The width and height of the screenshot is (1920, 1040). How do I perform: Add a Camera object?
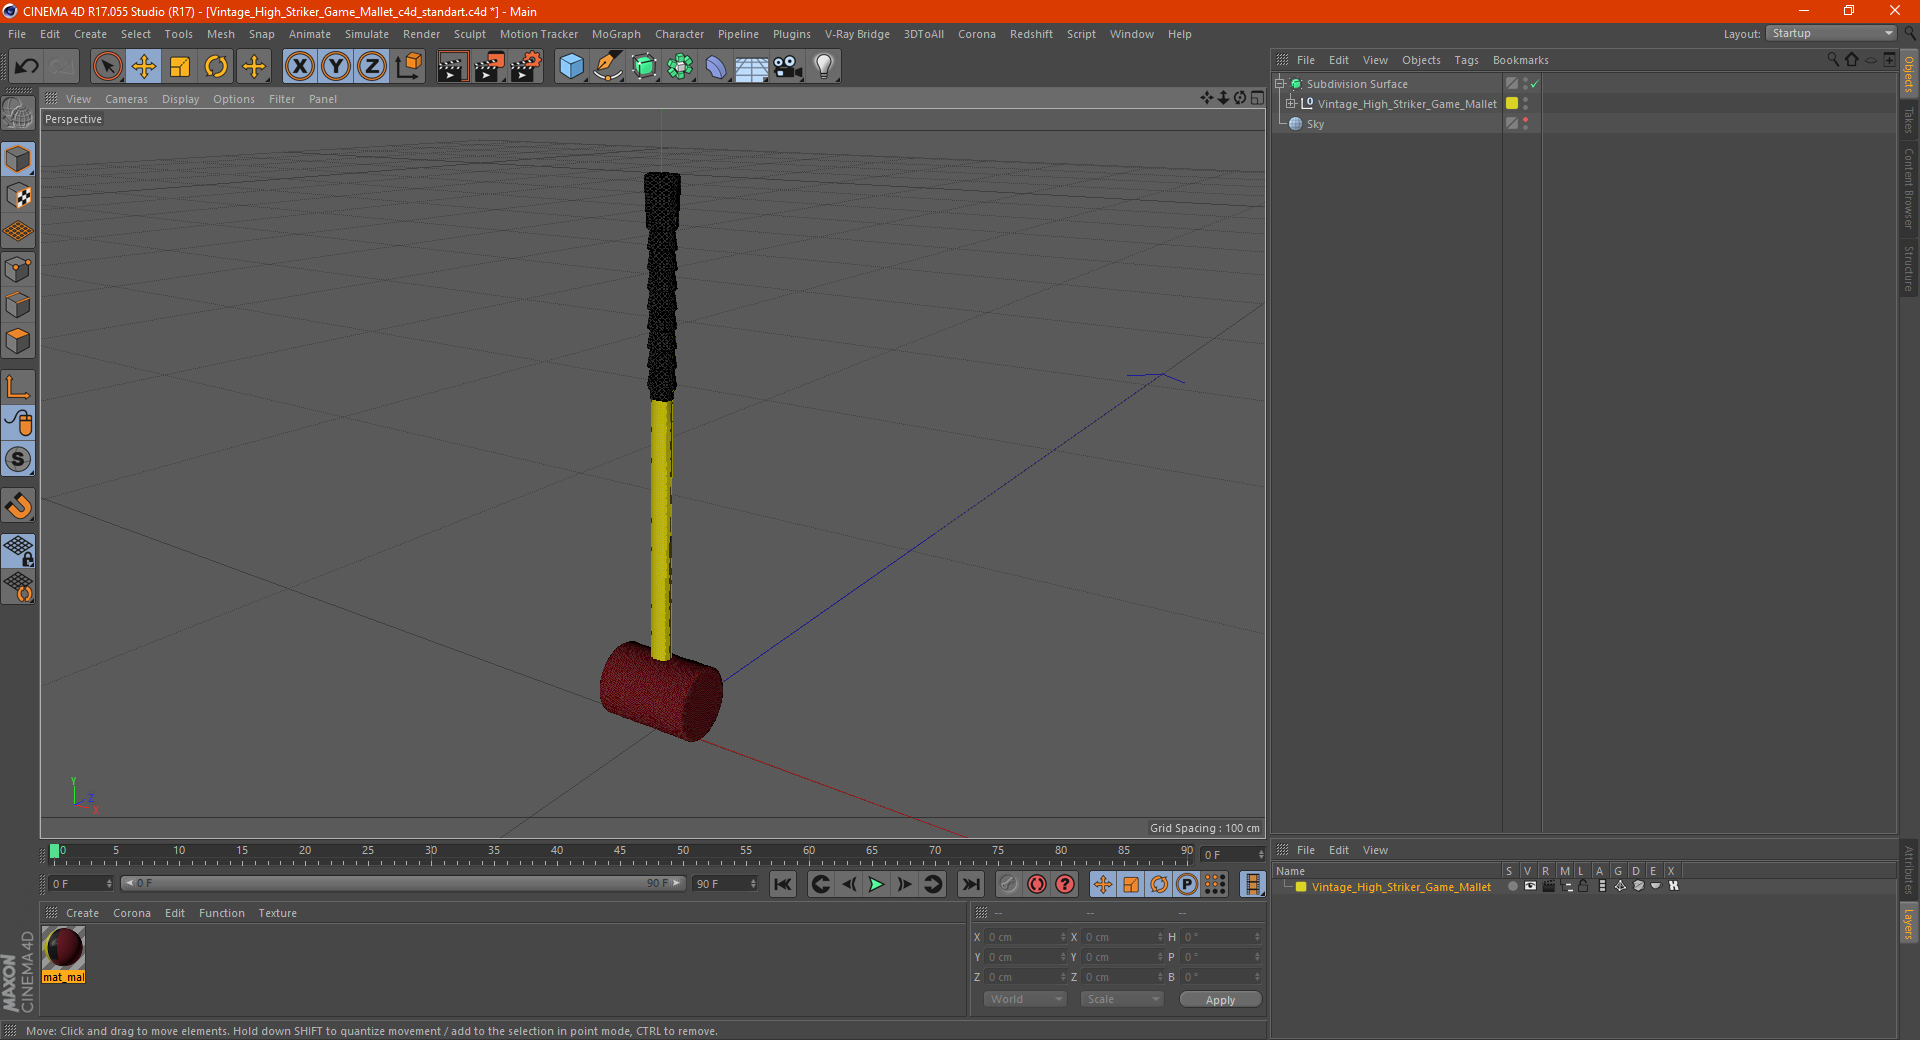coord(788,67)
